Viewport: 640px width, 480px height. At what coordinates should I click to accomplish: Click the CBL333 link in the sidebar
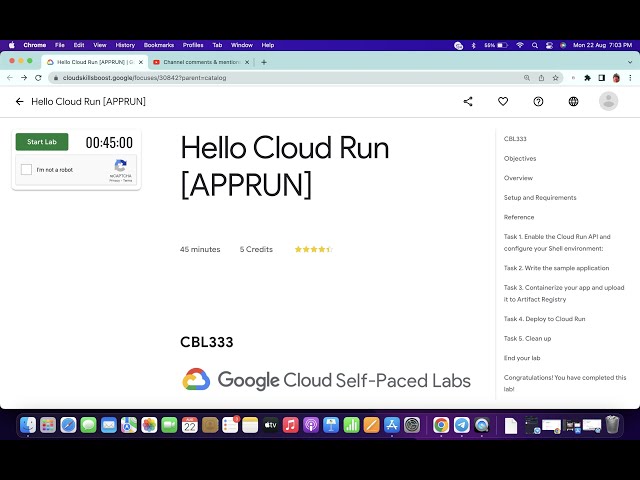pos(515,139)
